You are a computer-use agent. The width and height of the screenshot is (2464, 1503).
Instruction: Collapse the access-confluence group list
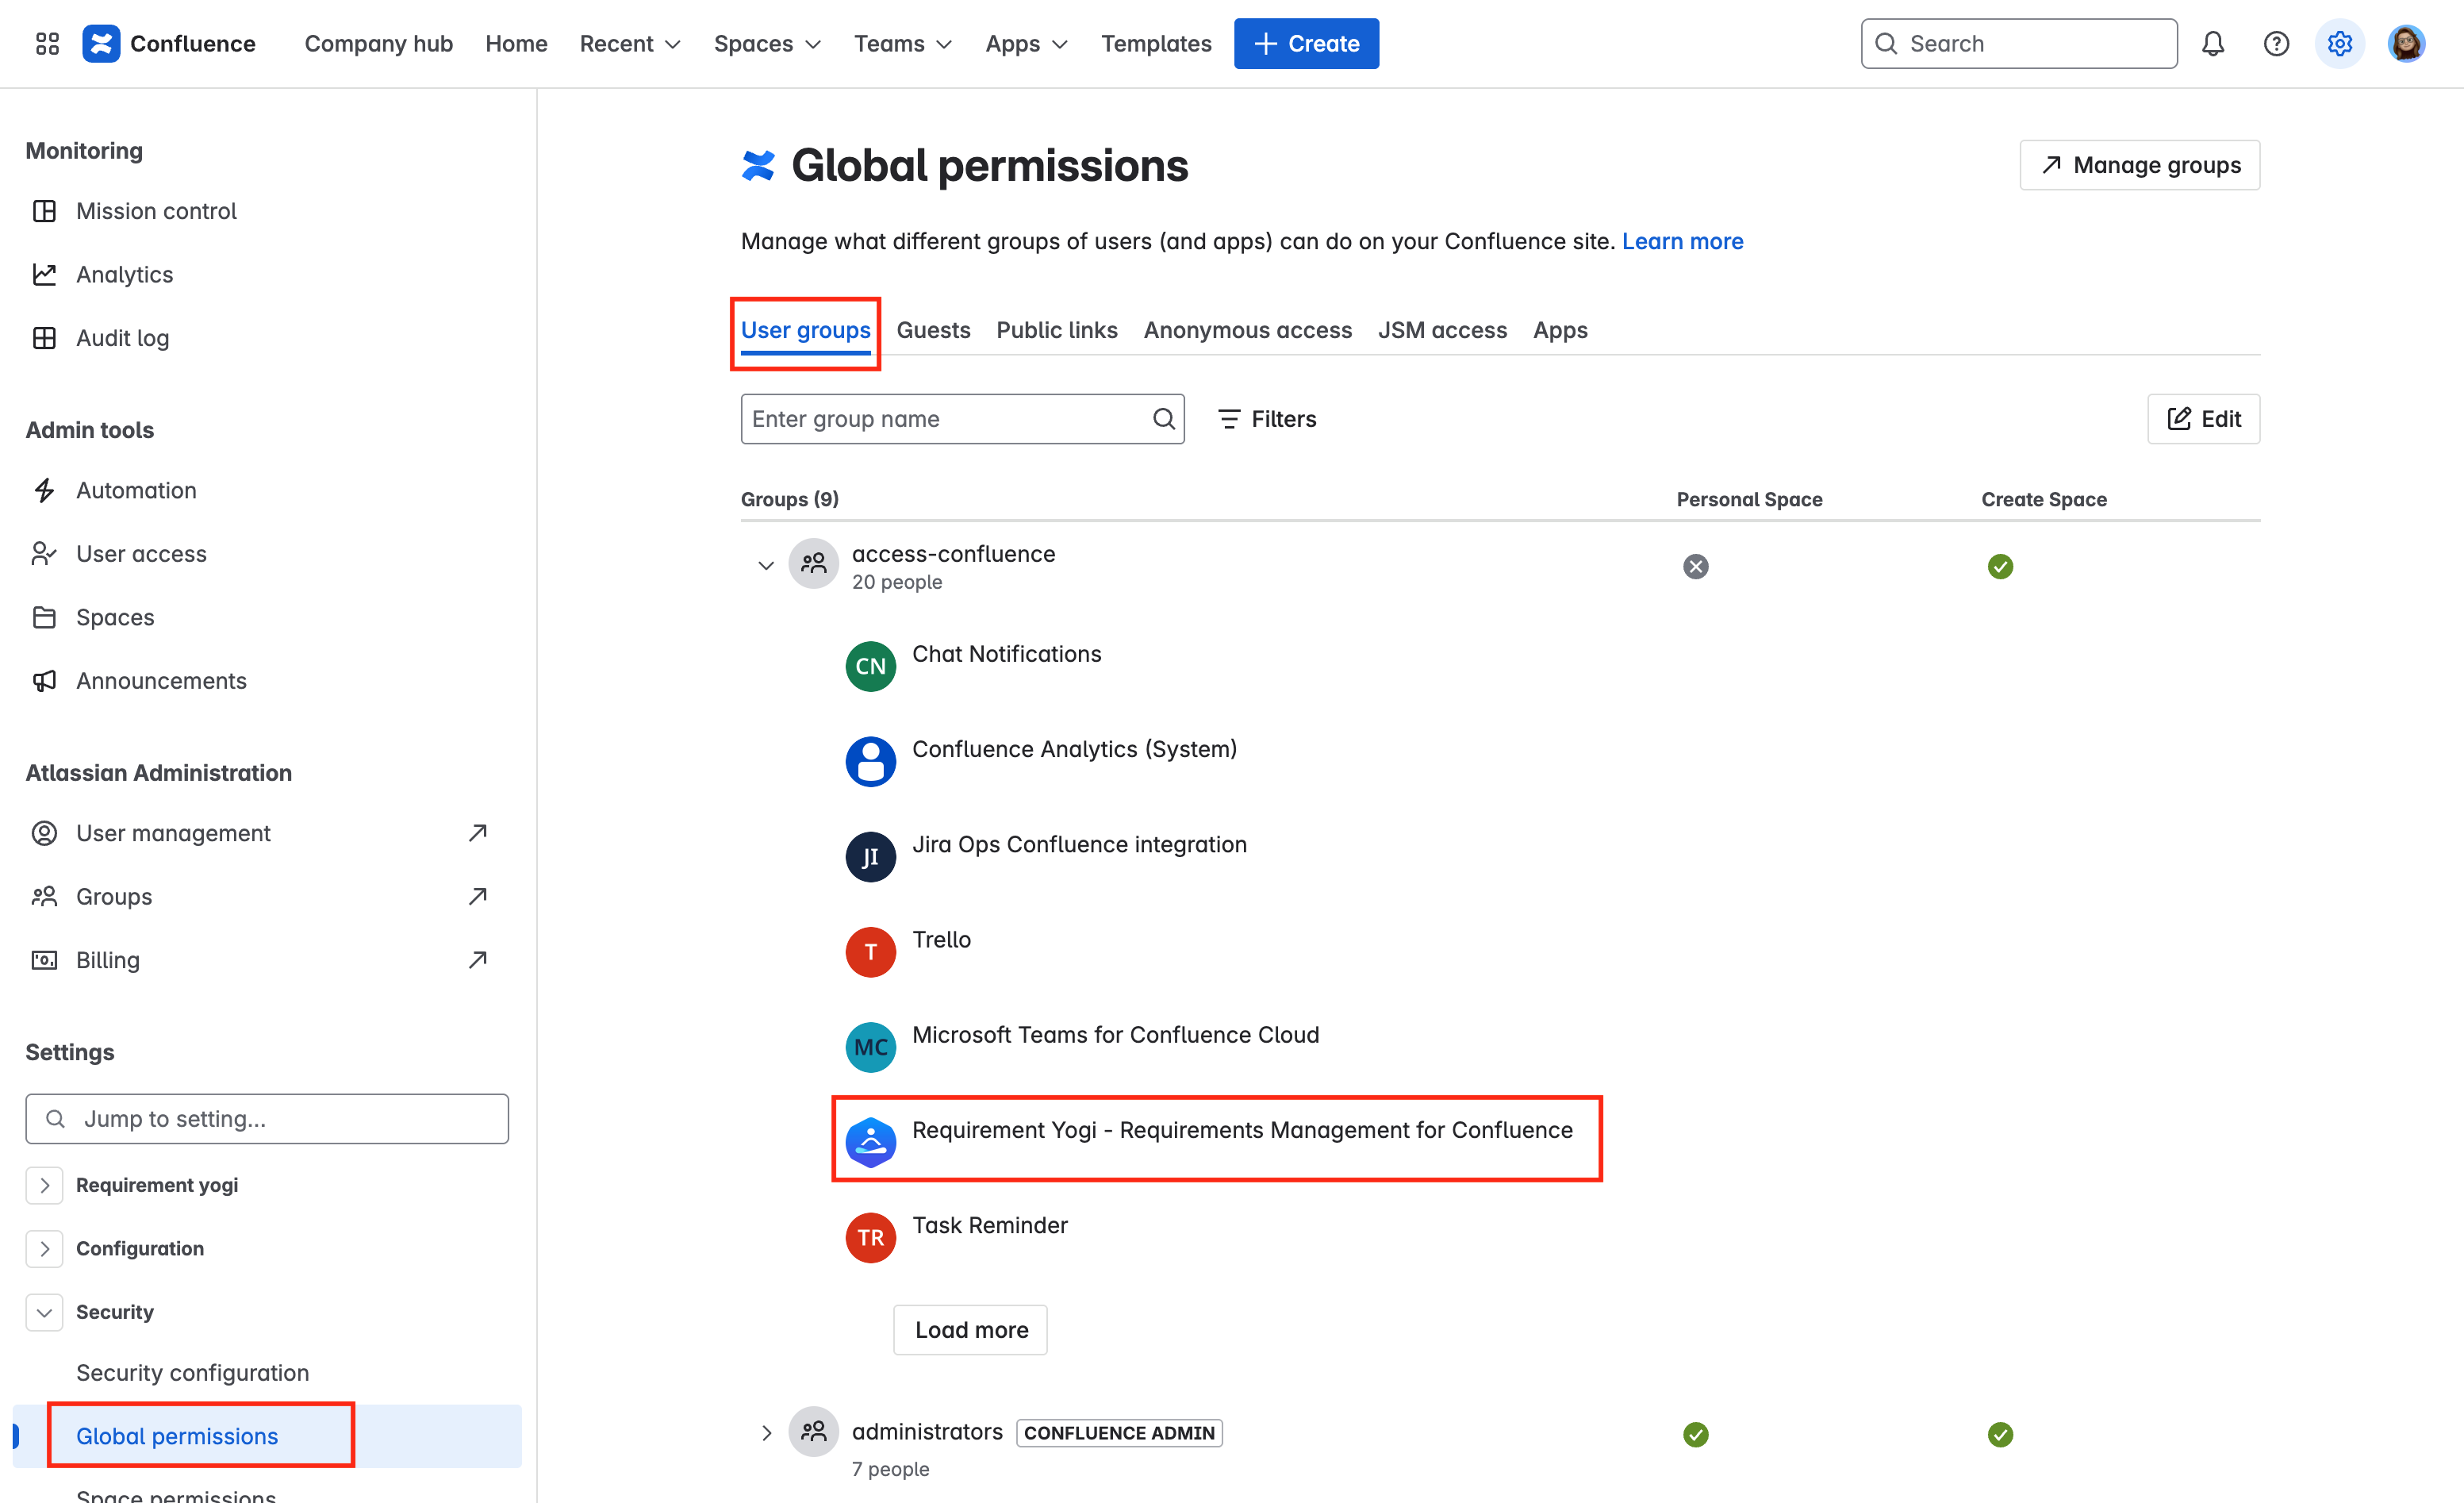pos(766,566)
